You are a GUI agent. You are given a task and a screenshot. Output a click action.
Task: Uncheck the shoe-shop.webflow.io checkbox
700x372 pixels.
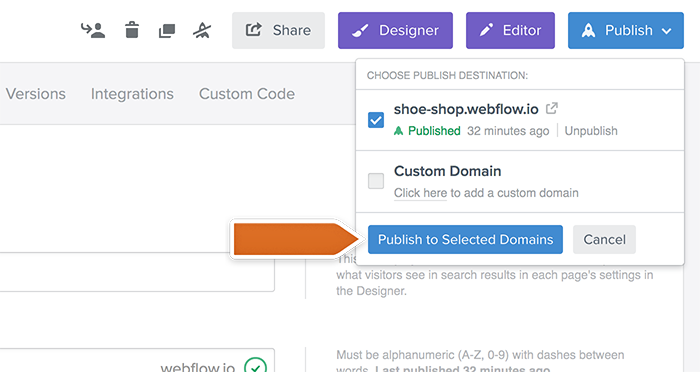[x=376, y=120]
